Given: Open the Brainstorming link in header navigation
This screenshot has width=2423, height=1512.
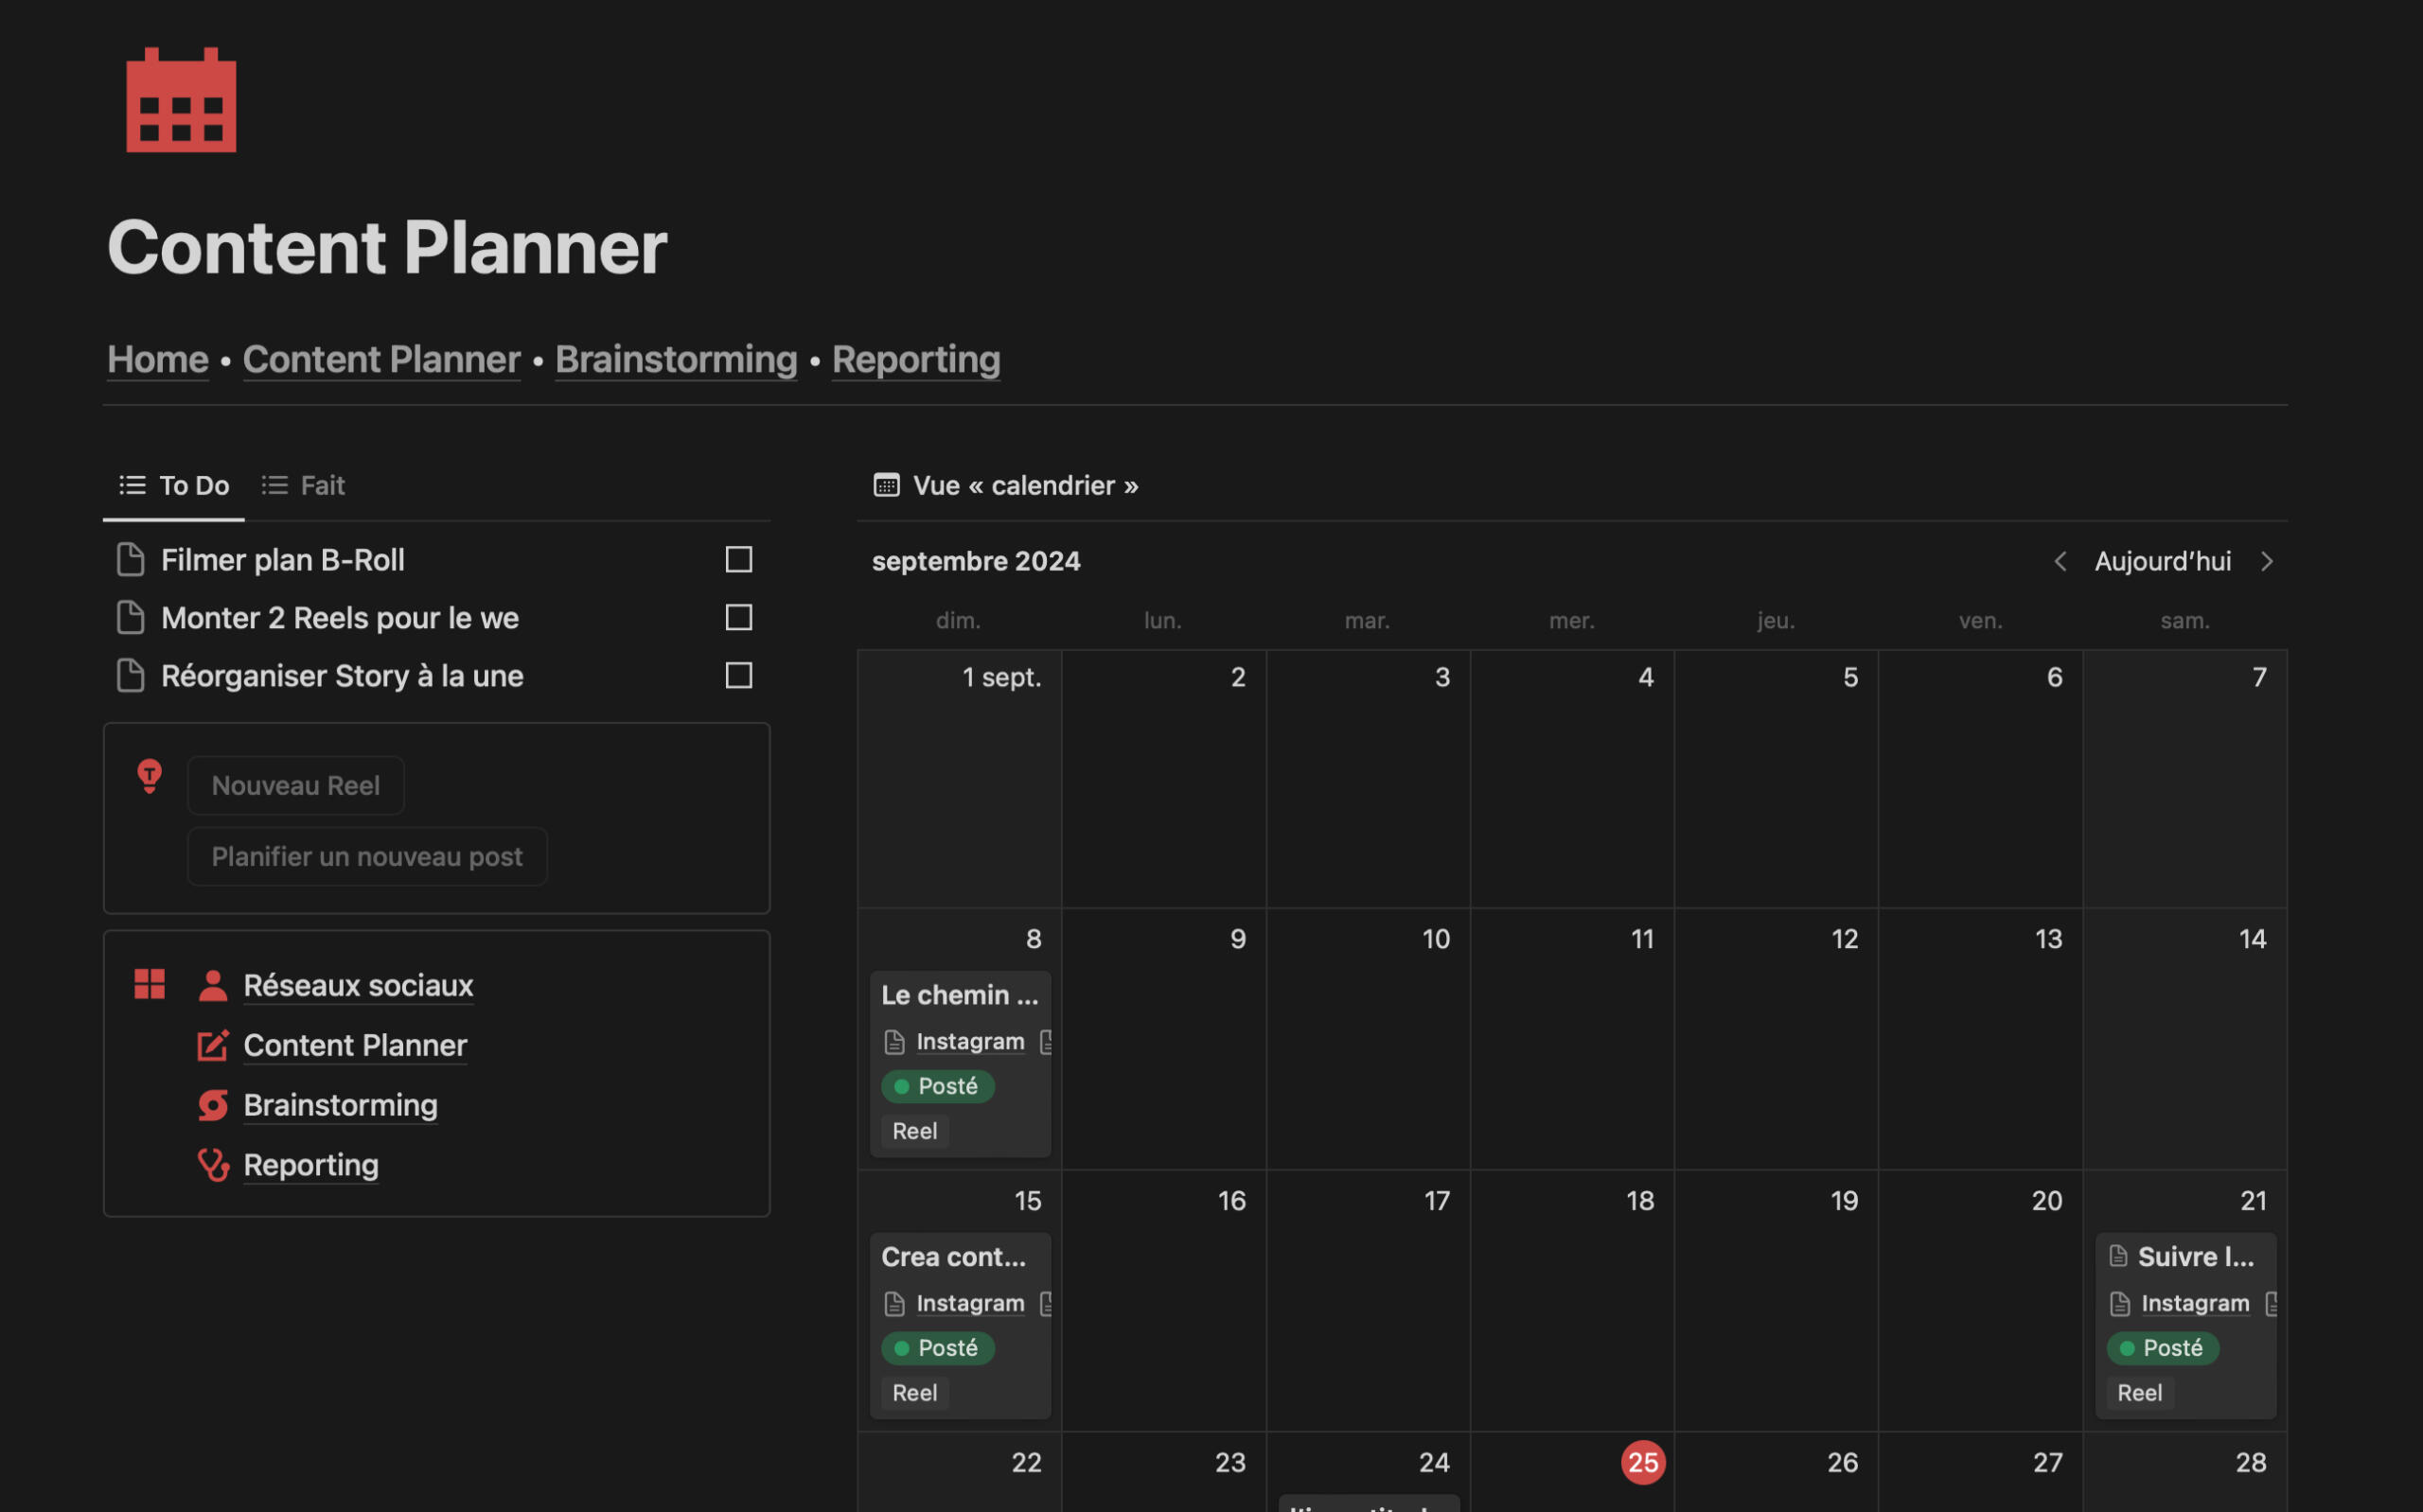Looking at the screenshot, I should pos(676,359).
